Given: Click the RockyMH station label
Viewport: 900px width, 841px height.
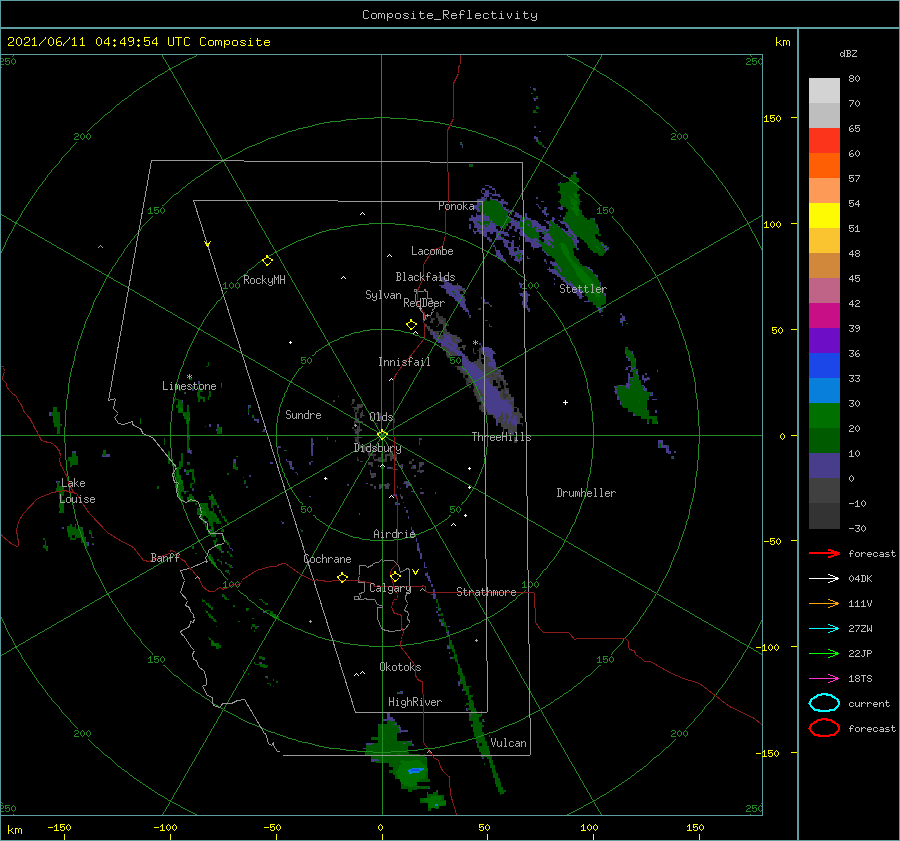Looking at the screenshot, I should (264, 280).
